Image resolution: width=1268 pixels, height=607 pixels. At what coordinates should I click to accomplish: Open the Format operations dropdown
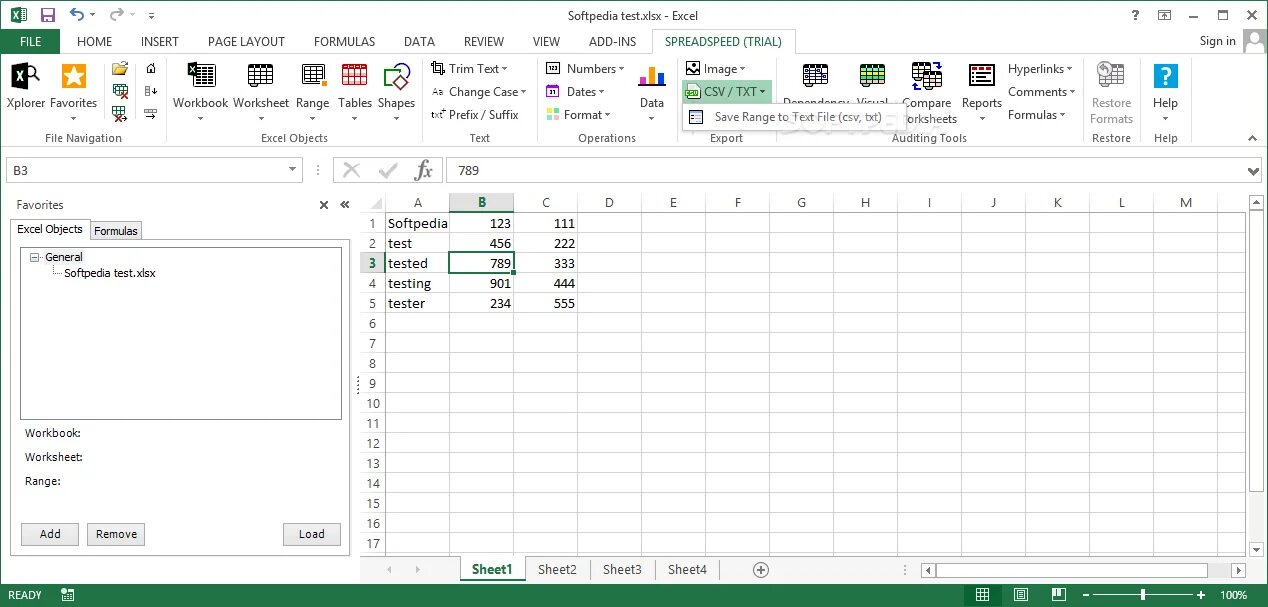[x=578, y=115]
